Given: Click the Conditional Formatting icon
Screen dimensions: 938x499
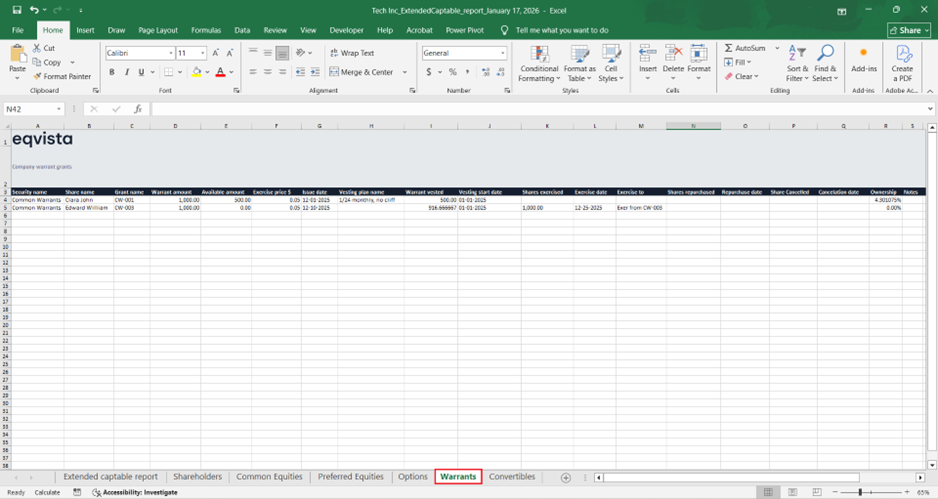Looking at the screenshot, I should [539, 54].
